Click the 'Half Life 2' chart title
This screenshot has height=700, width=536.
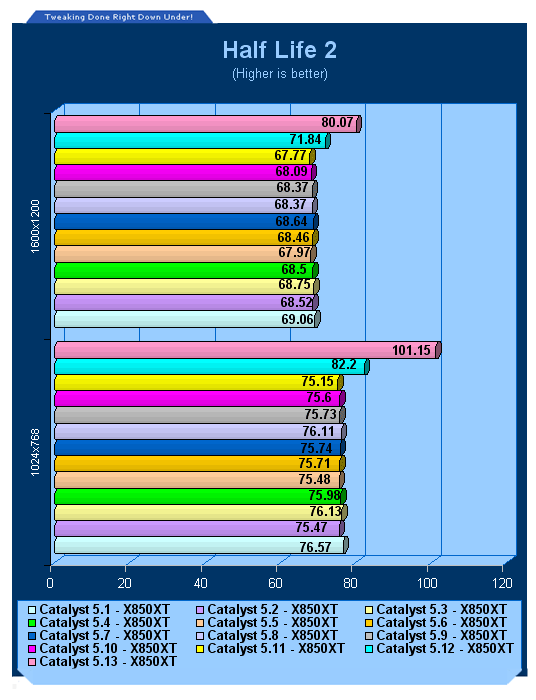point(280,50)
